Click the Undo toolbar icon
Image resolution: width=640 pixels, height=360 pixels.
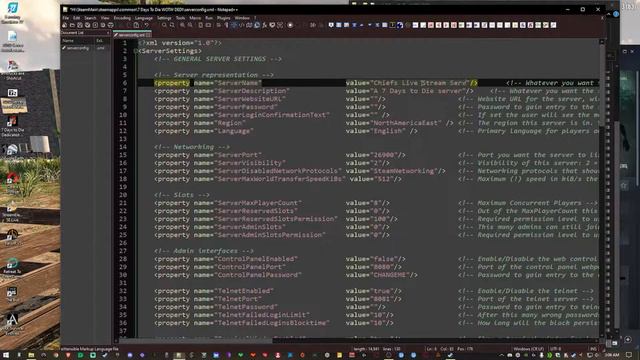pos(146,25)
